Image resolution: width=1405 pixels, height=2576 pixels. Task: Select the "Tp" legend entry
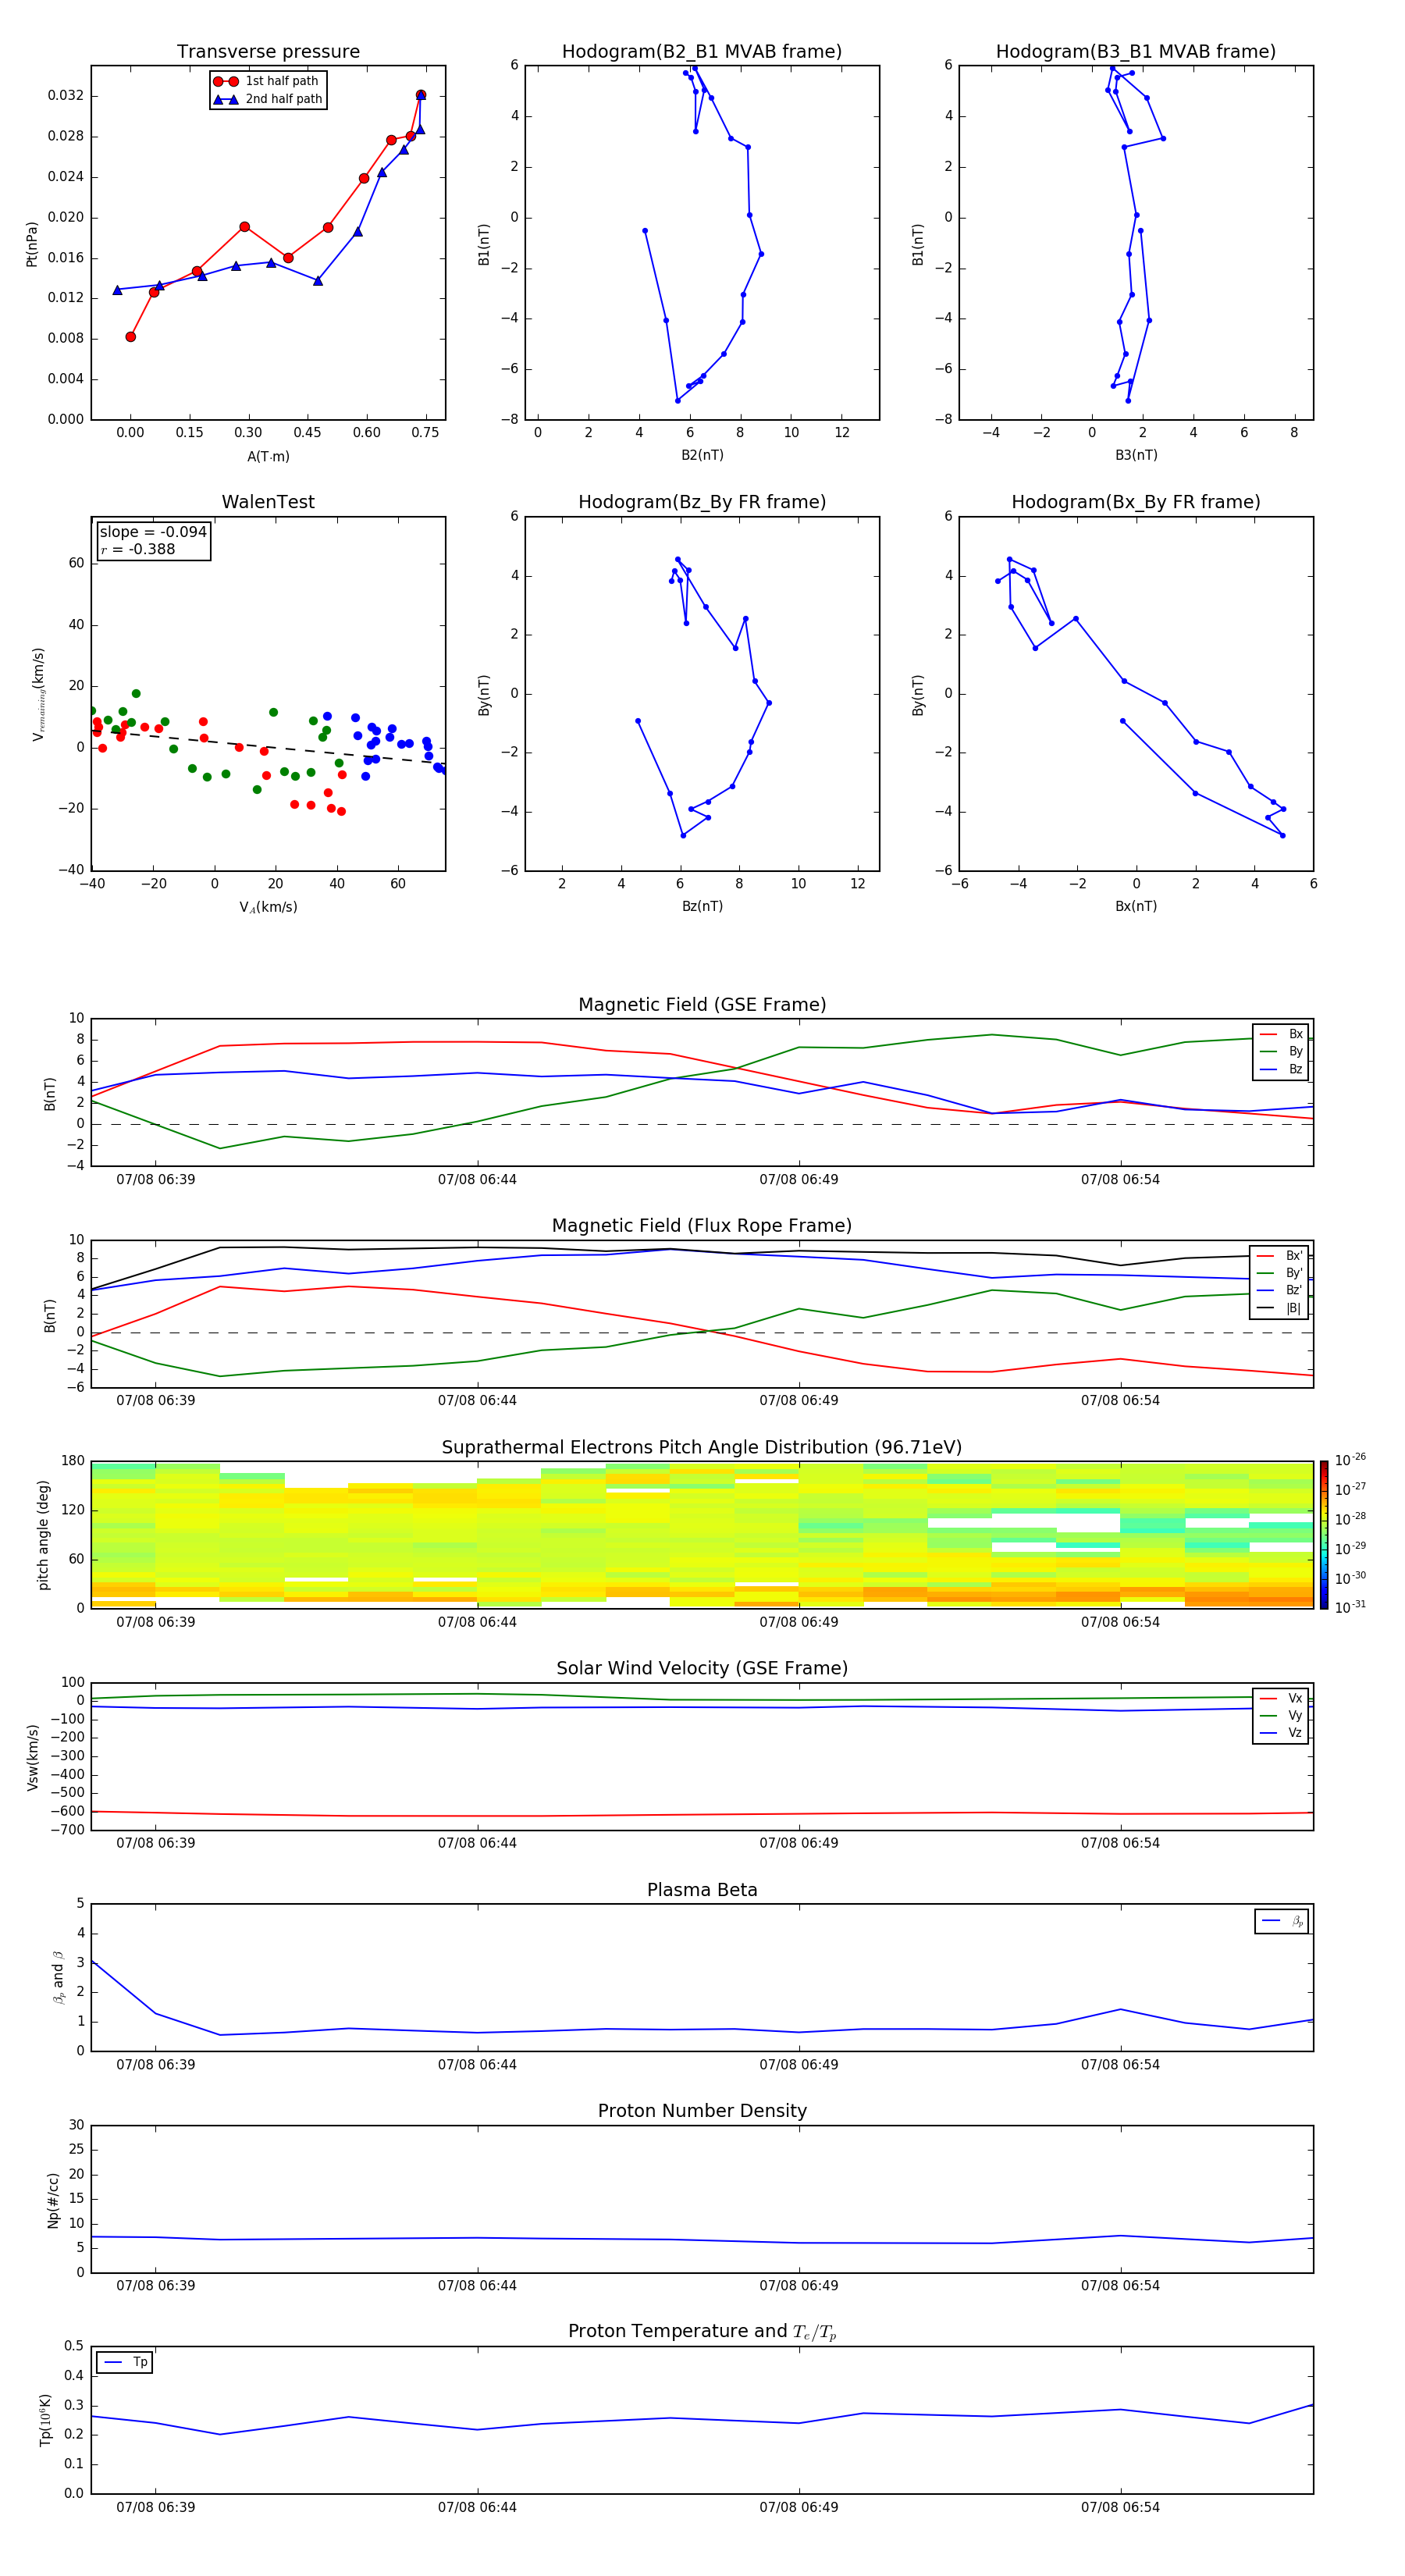(x=126, y=2362)
